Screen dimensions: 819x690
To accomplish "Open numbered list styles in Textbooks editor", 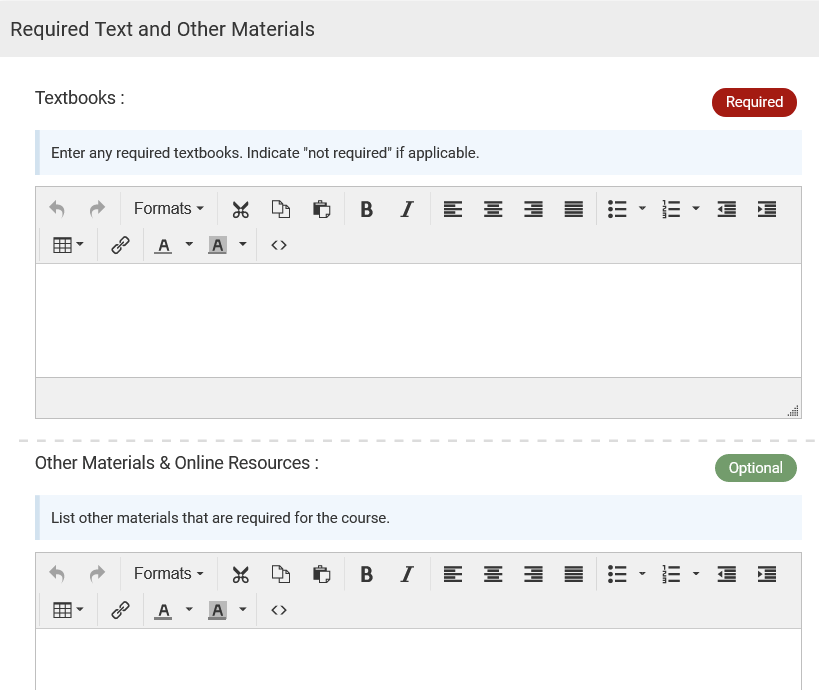I will pyautogui.click(x=696, y=209).
